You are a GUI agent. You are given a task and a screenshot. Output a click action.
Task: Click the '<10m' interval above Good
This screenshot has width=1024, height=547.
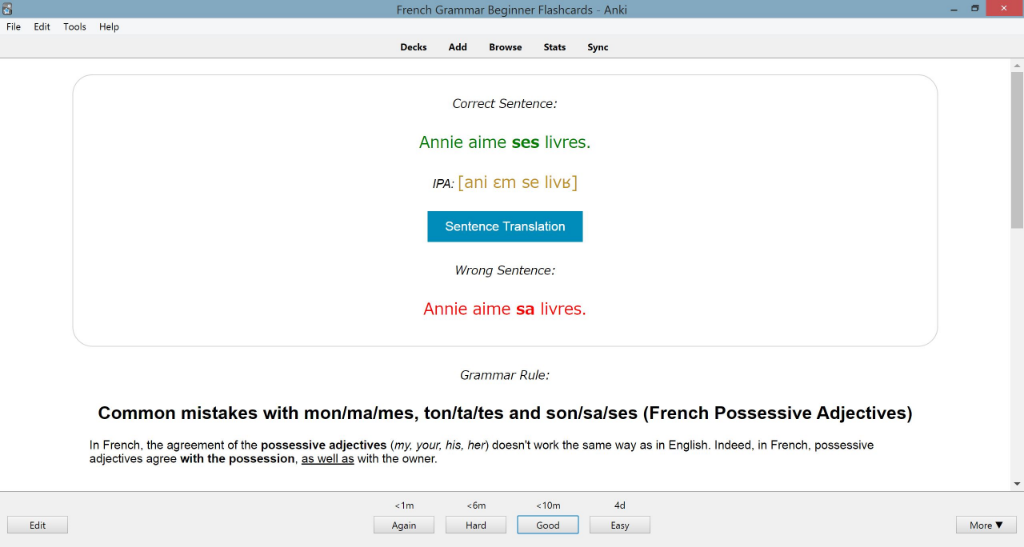548,505
